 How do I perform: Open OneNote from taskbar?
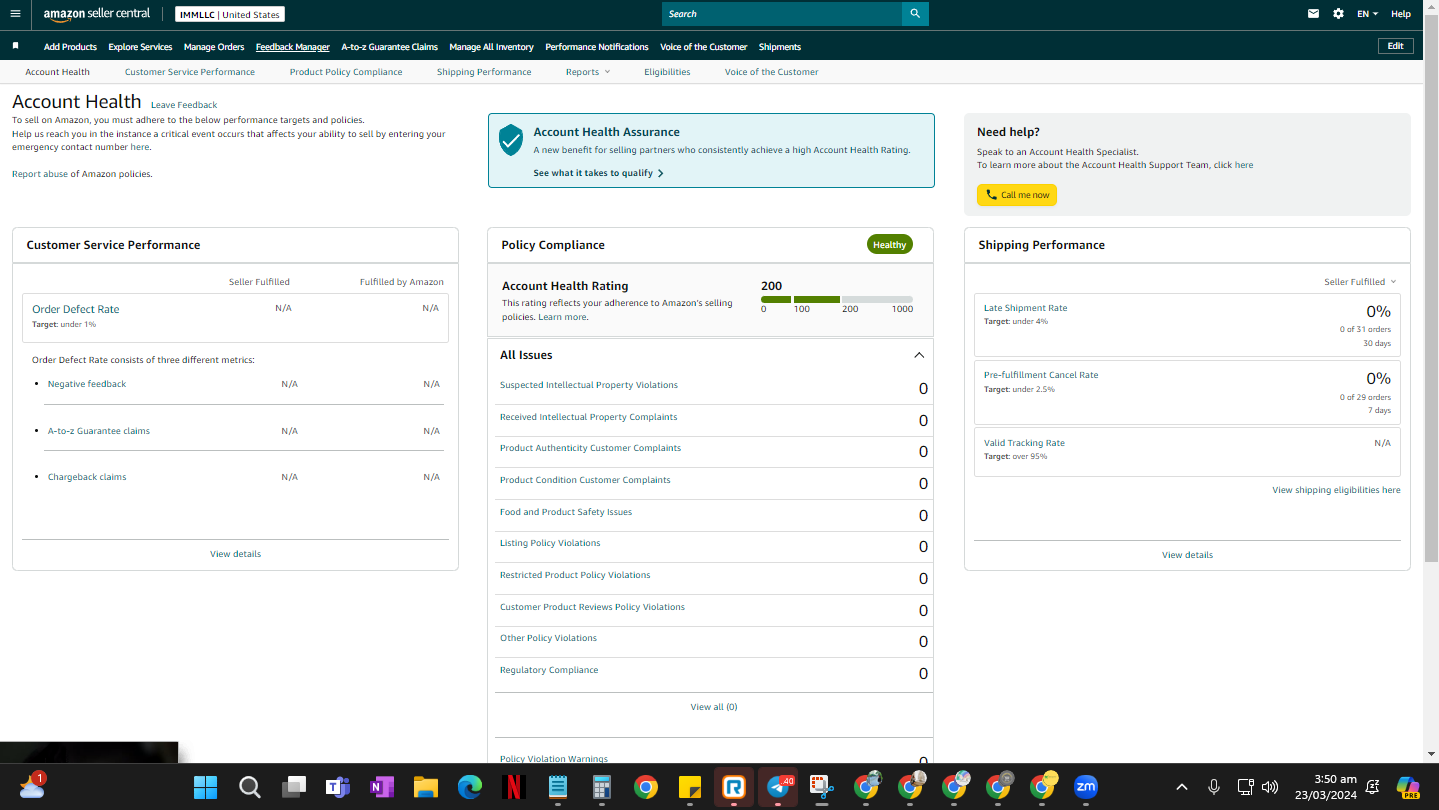[381, 787]
